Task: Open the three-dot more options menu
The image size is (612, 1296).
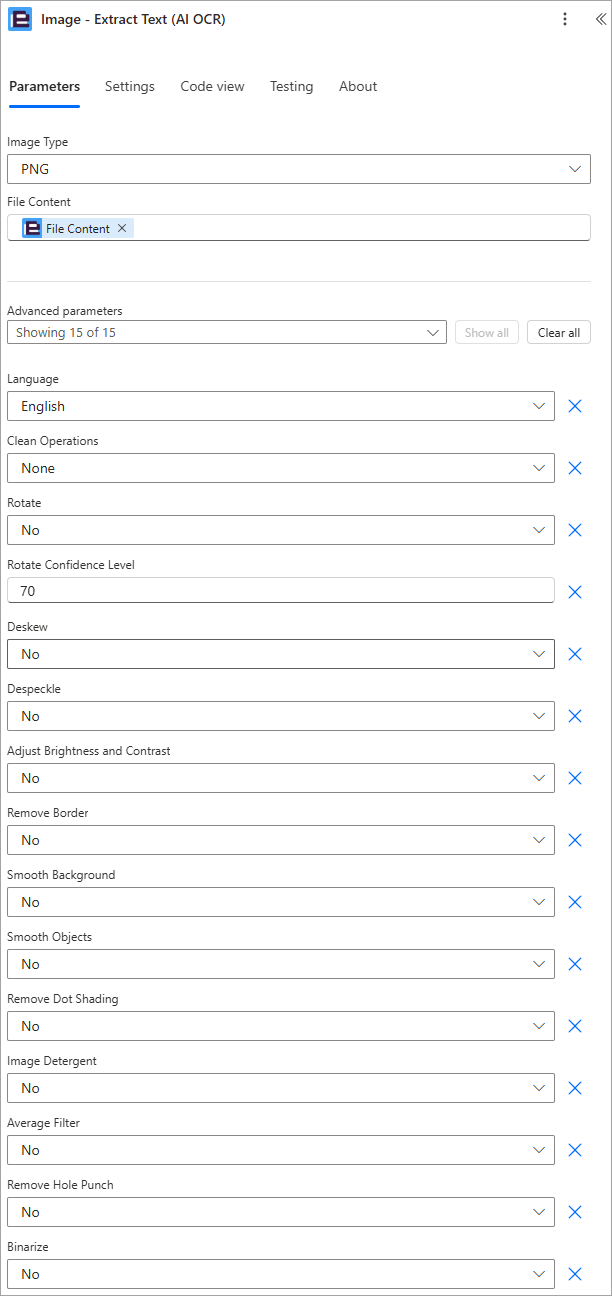Action: click(x=565, y=19)
